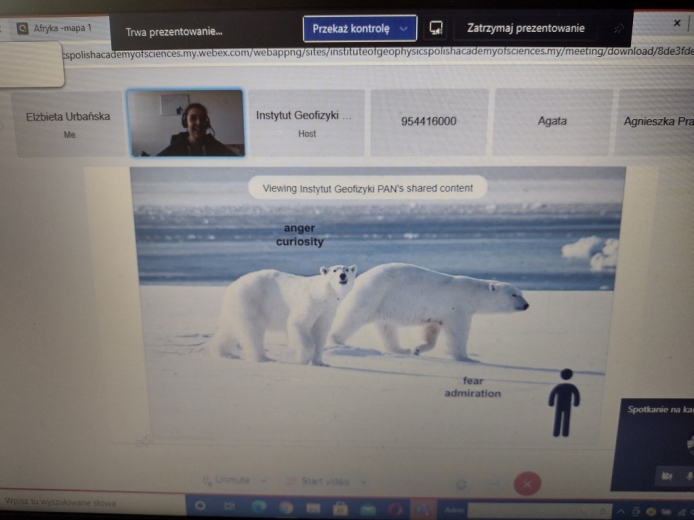Viewport: 694px width, 520px height.
Task: Open Mail app from taskbar
Action: coord(368,509)
